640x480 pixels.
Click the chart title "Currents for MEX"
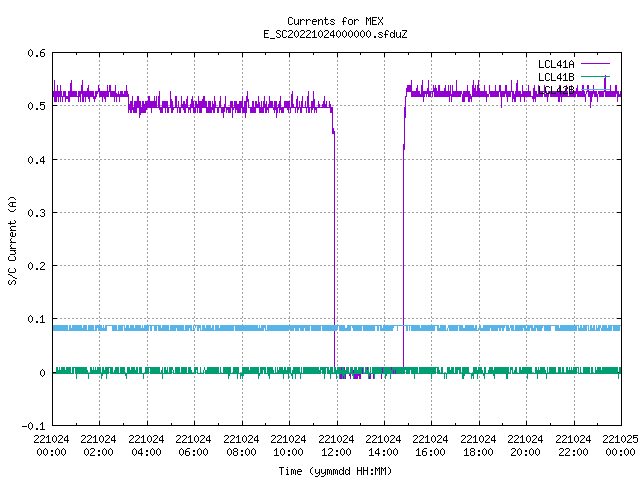(335, 21)
